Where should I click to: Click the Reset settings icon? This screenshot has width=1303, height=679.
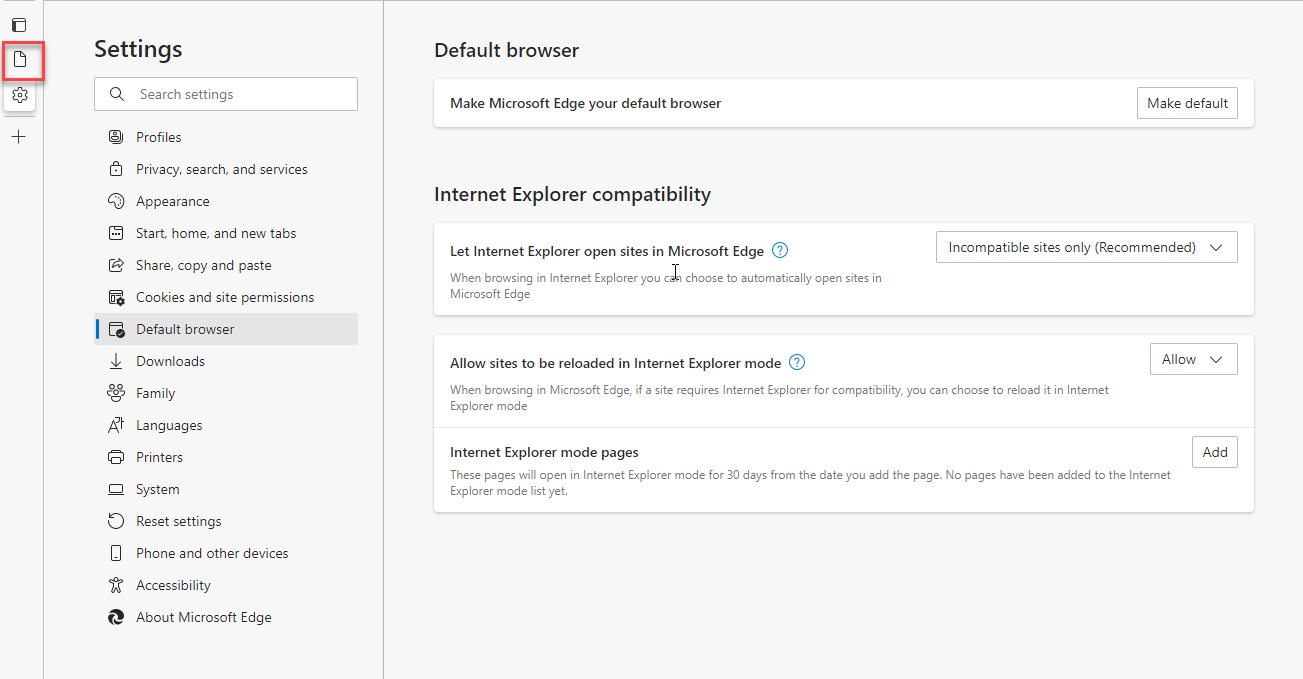[x=116, y=521]
